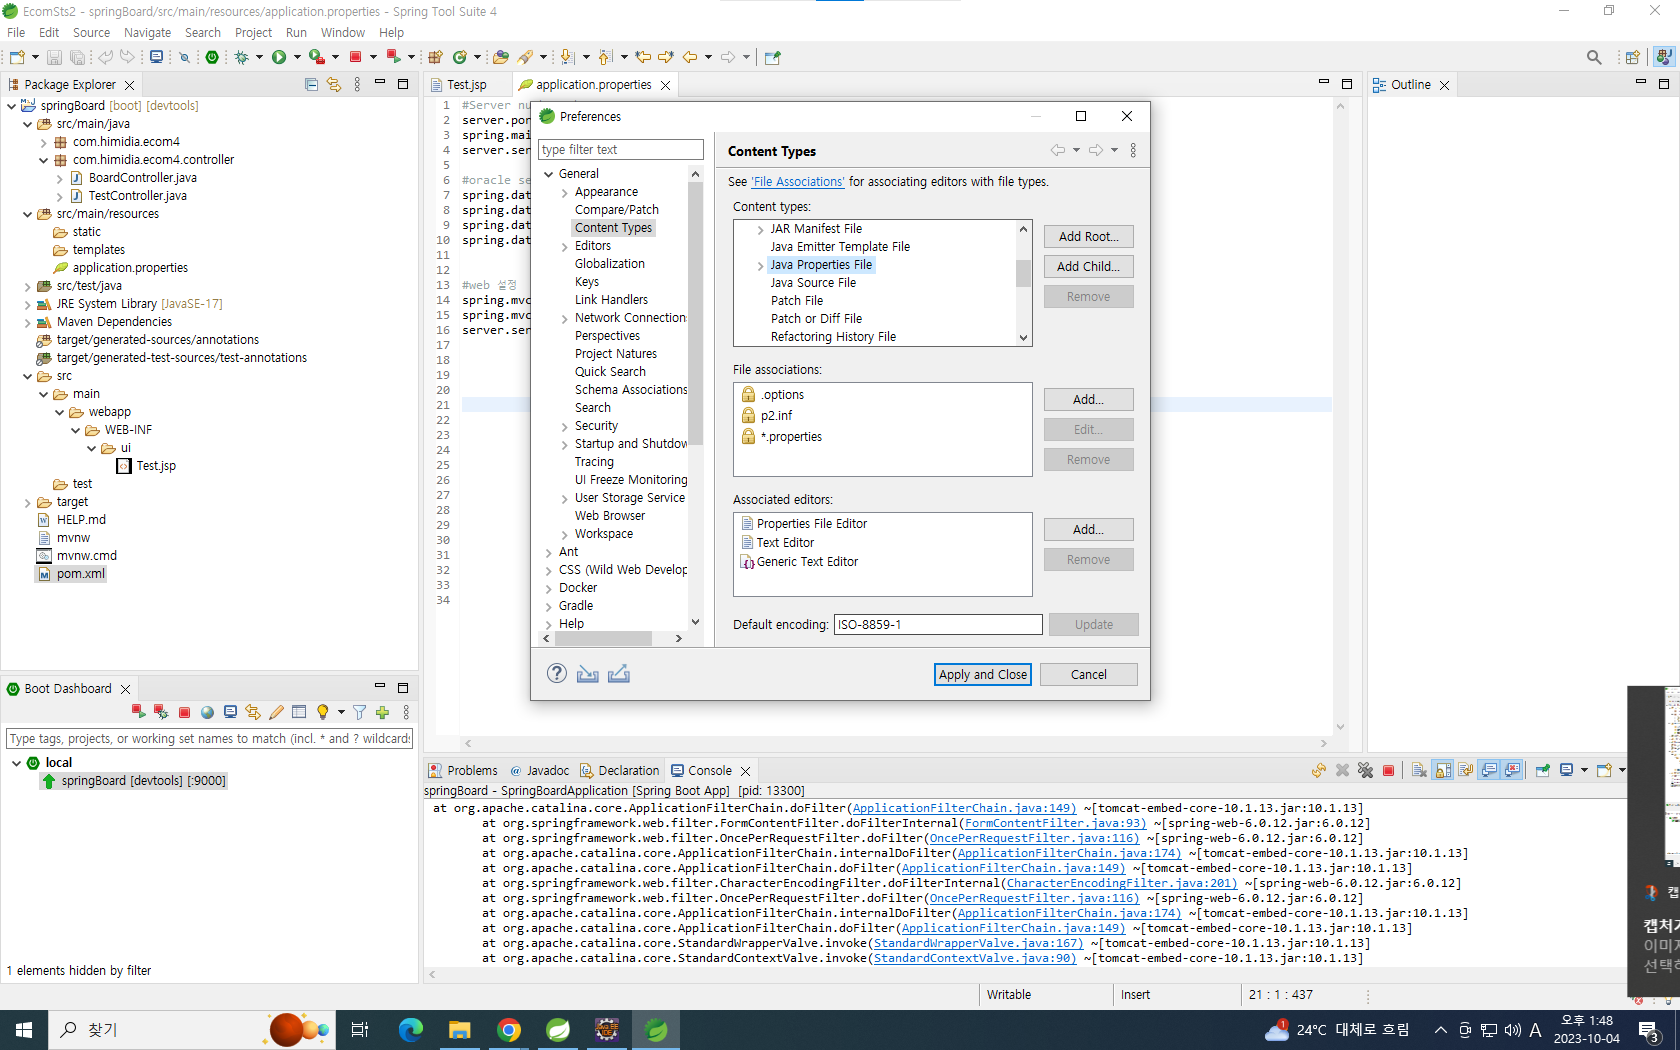Click the Run play icon in the toolbar
Viewport: 1680px width, 1050px height.
(x=279, y=58)
